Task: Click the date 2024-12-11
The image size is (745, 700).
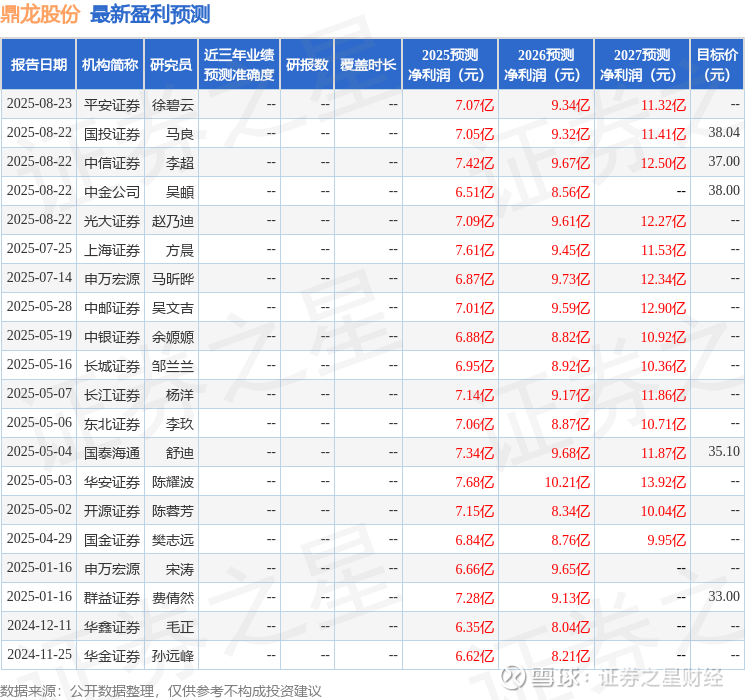Action: click(x=39, y=625)
